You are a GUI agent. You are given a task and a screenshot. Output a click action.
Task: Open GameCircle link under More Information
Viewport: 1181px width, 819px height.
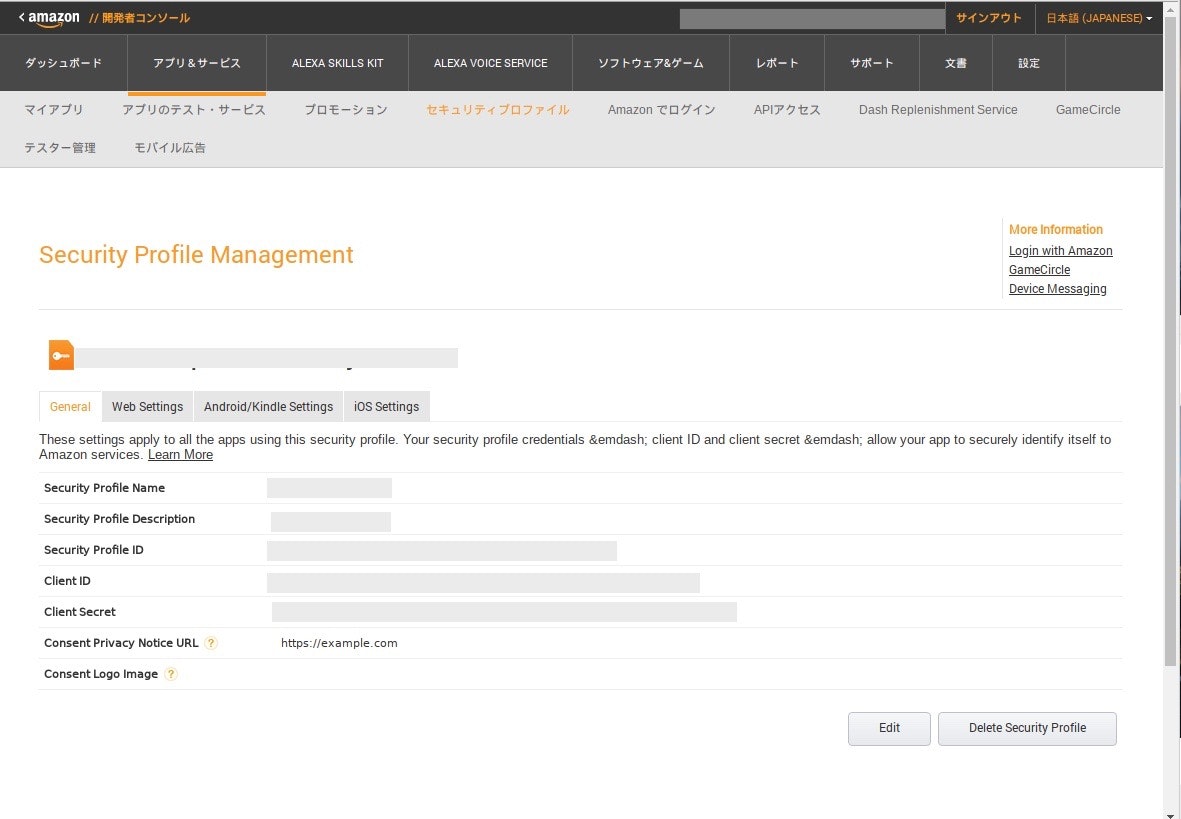[x=1039, y=270]
